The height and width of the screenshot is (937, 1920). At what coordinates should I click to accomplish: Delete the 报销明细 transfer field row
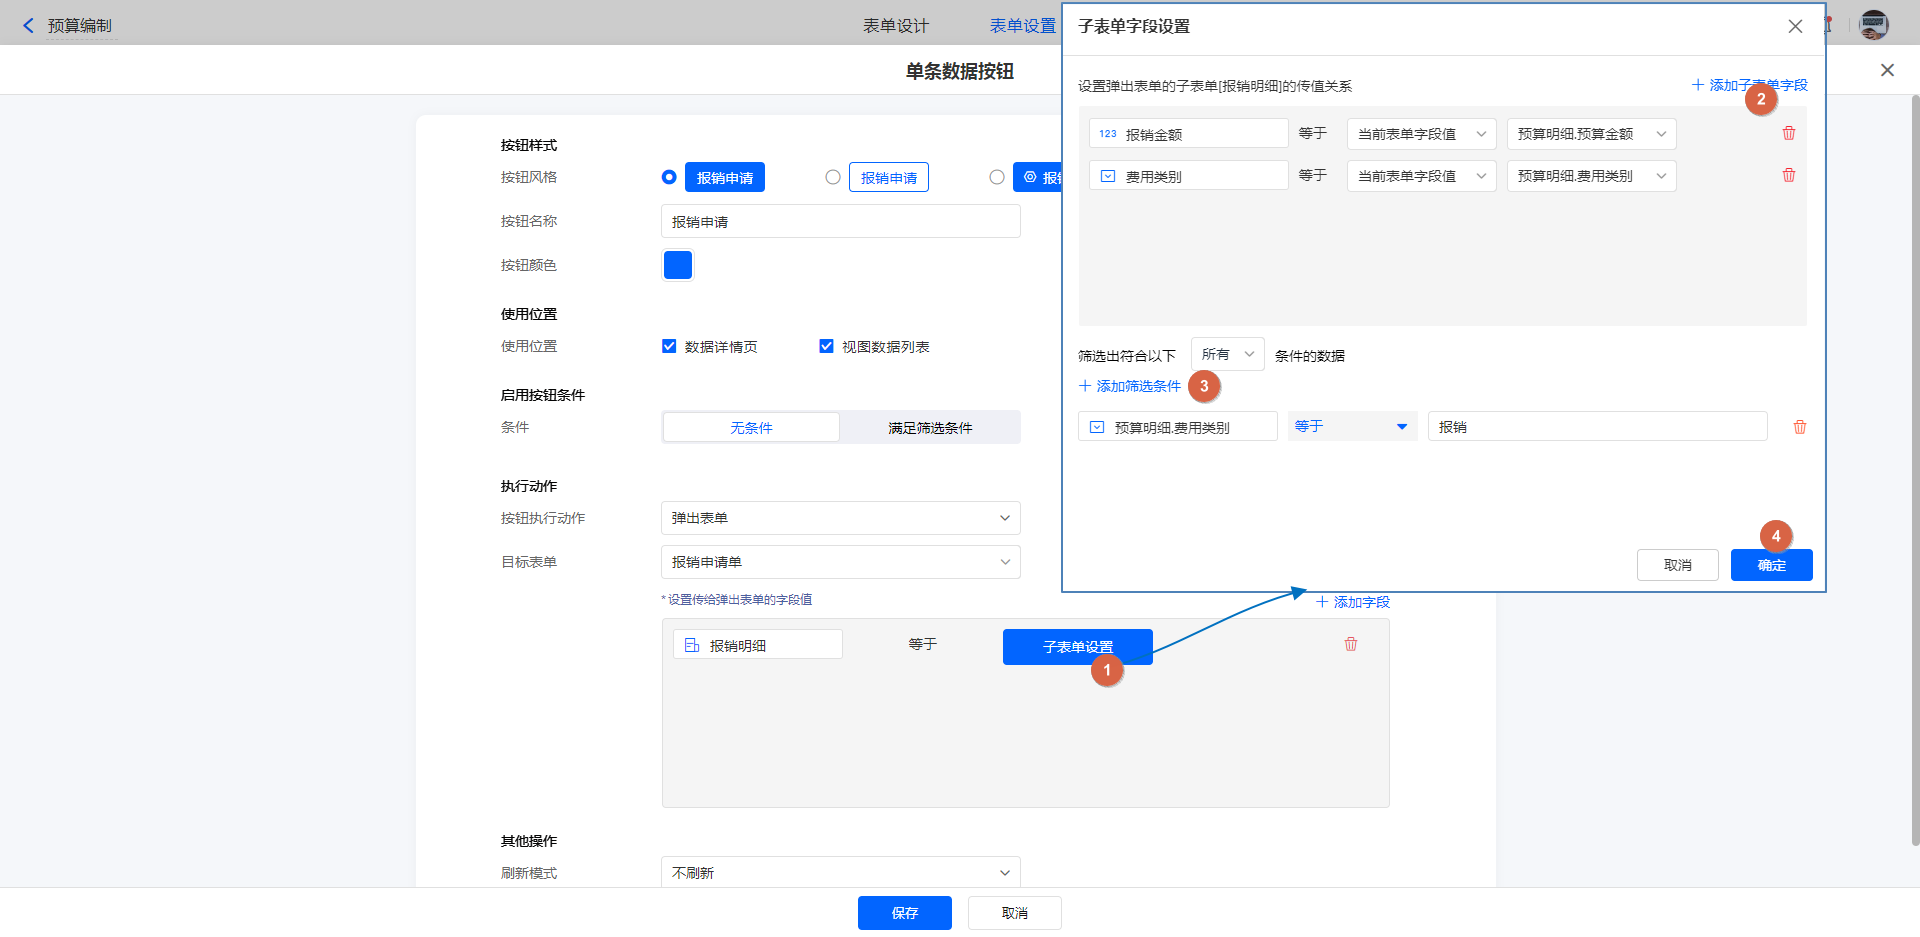point(1351,644)
